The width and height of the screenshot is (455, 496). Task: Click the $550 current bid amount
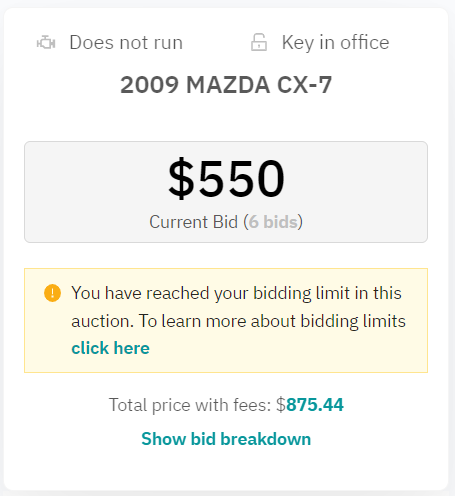coord(226,179)
